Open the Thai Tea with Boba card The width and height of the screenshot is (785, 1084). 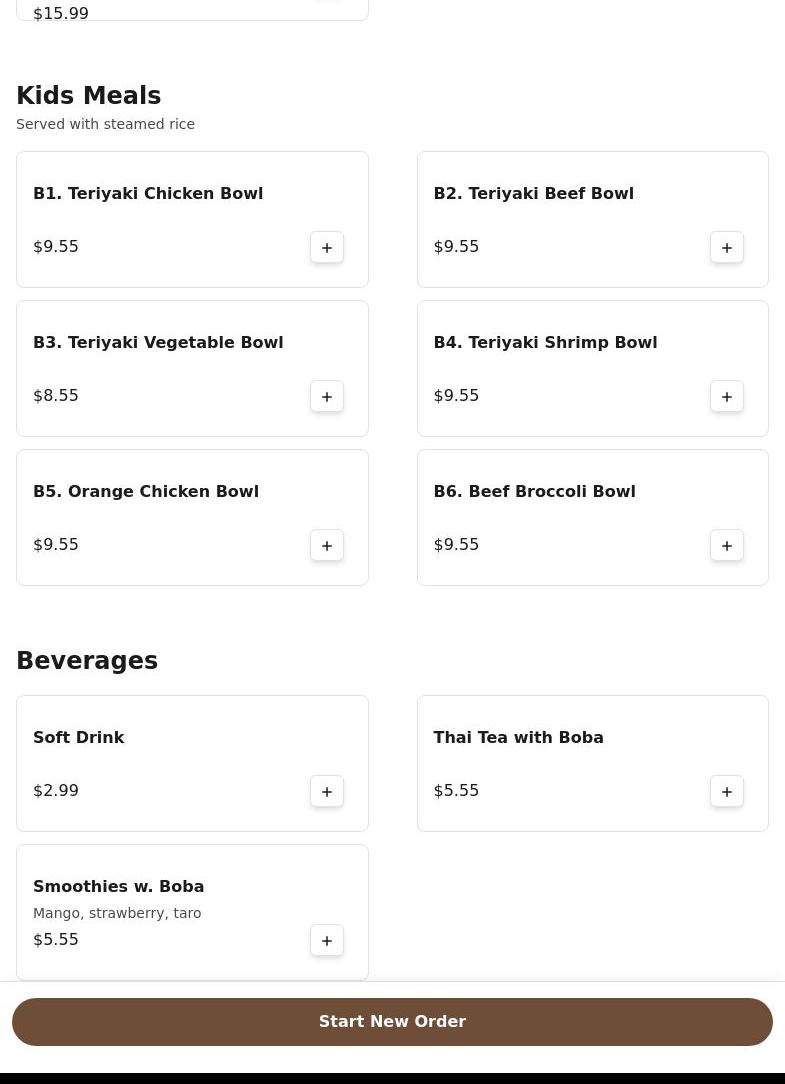(593, 763)
